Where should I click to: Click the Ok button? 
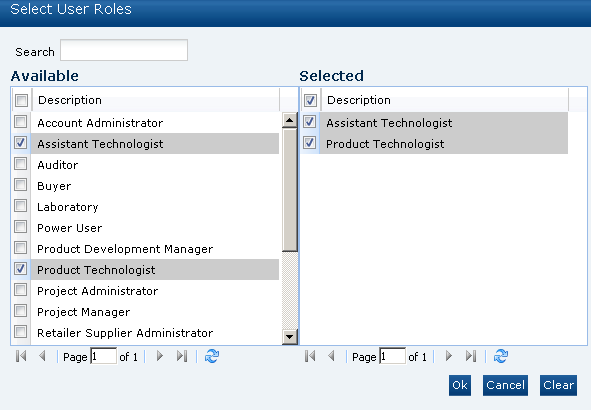point(460,385)
